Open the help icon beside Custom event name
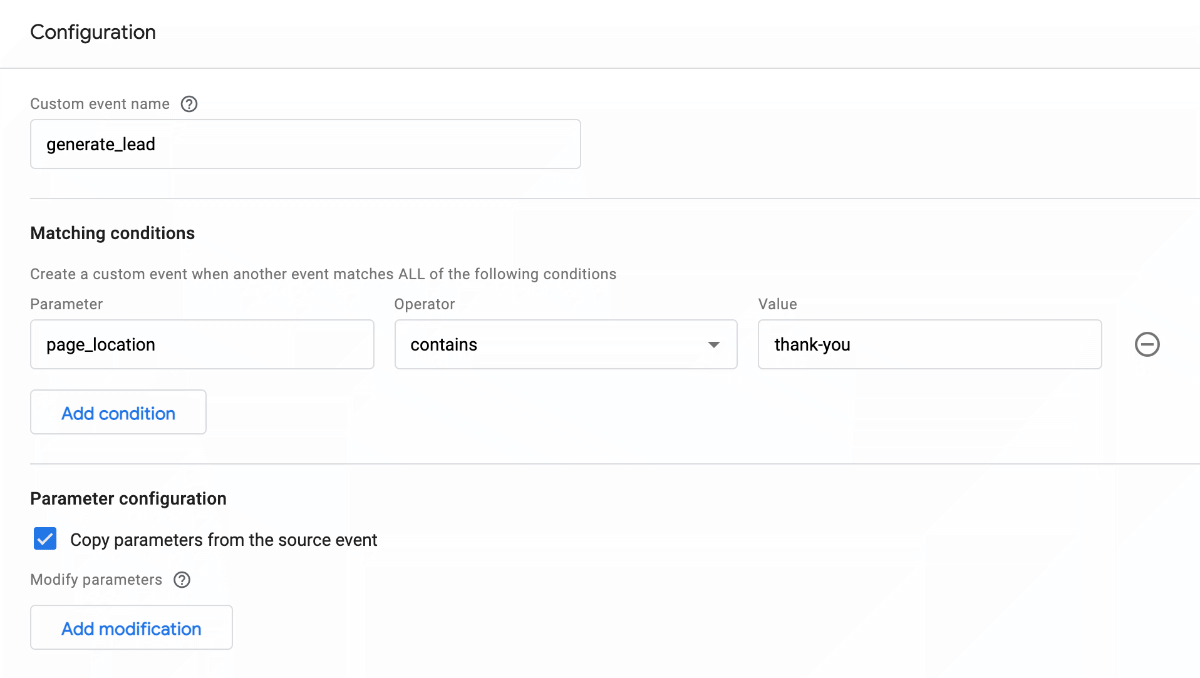 [189, 104]
